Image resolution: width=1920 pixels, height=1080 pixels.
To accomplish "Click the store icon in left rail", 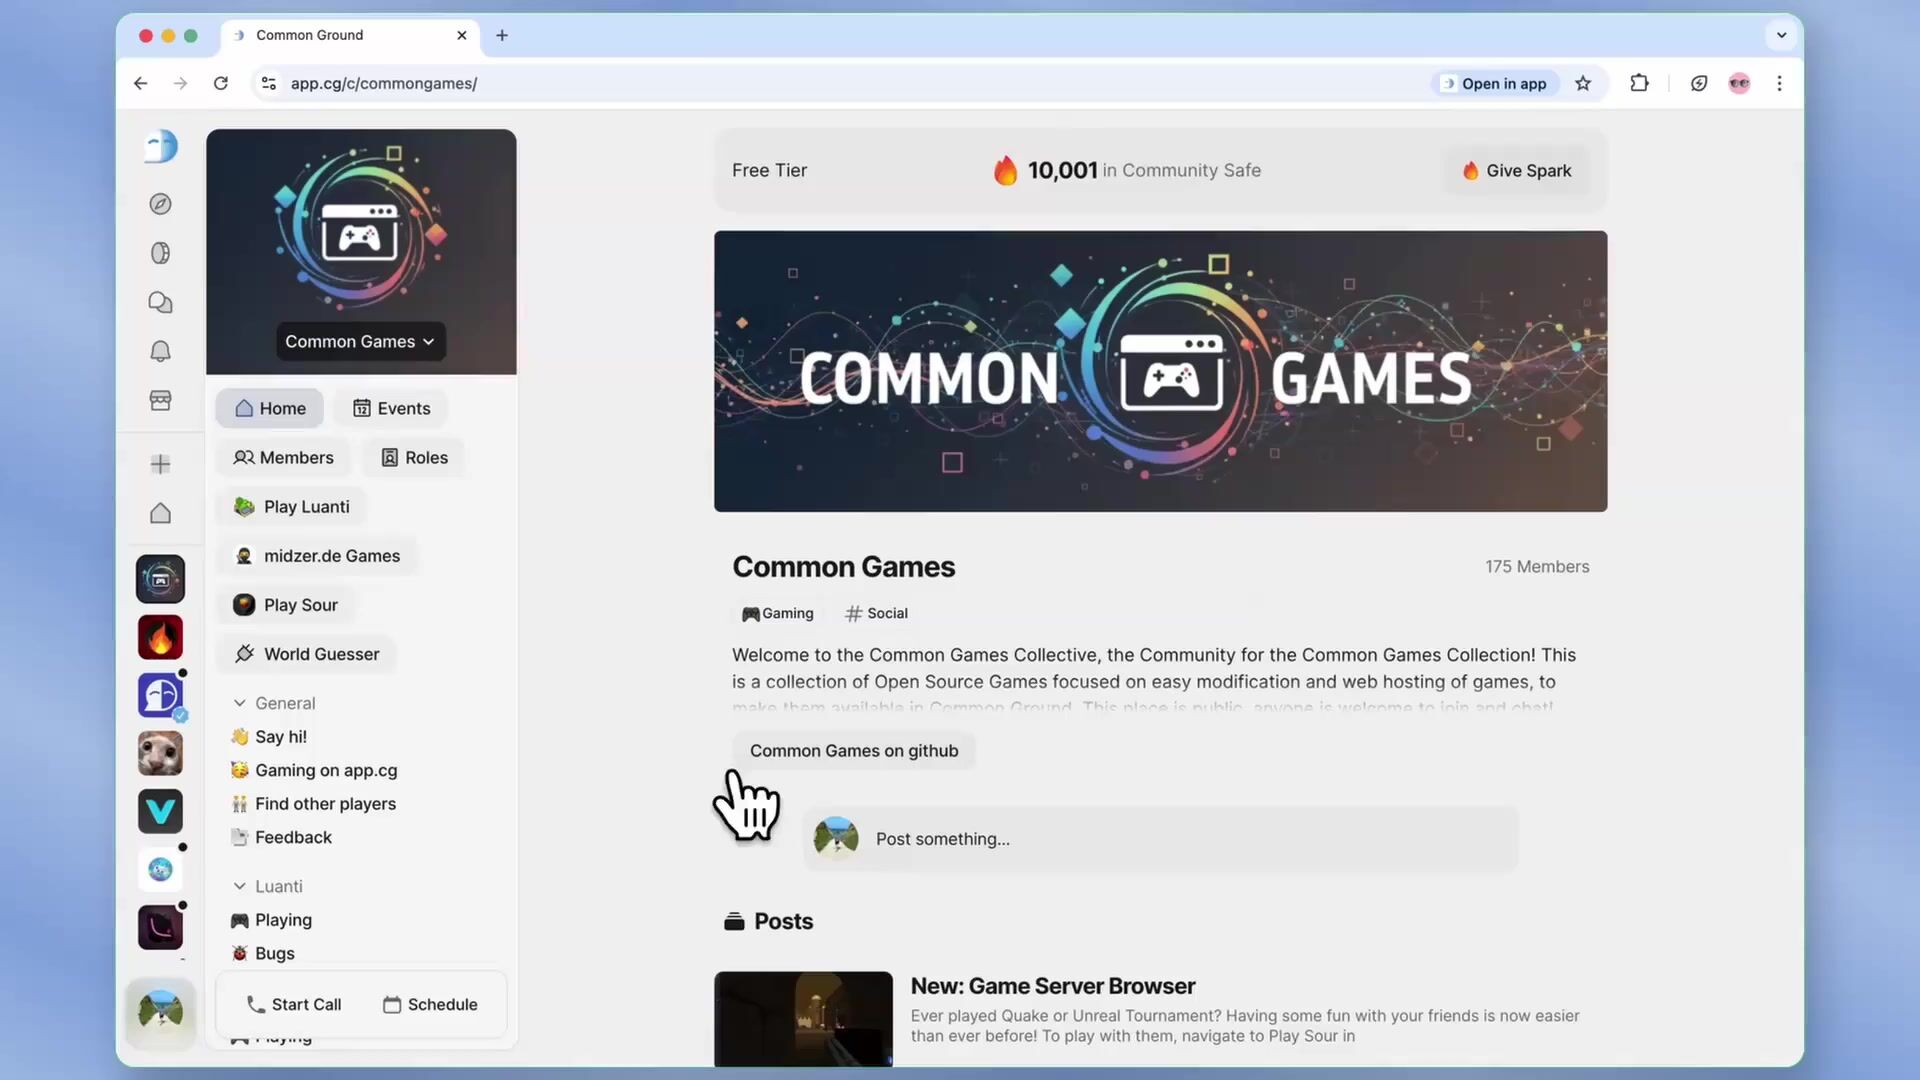I will pyautogui.click(x=160, y=400).
